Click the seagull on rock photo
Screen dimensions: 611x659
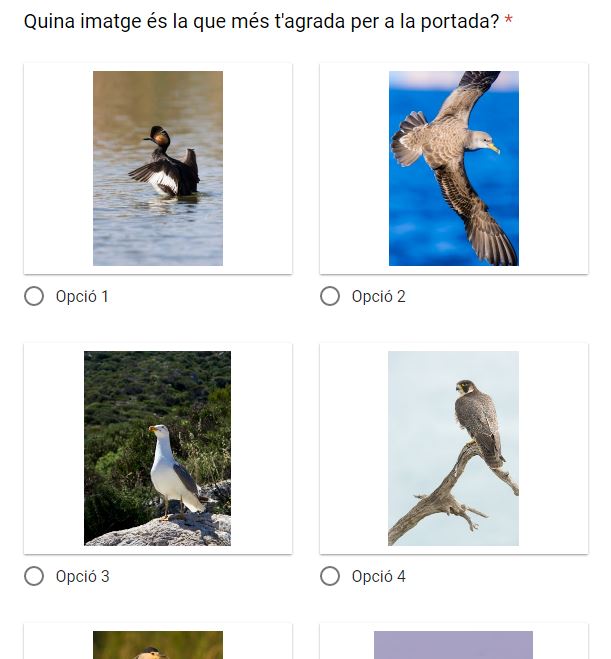[158, 448]
